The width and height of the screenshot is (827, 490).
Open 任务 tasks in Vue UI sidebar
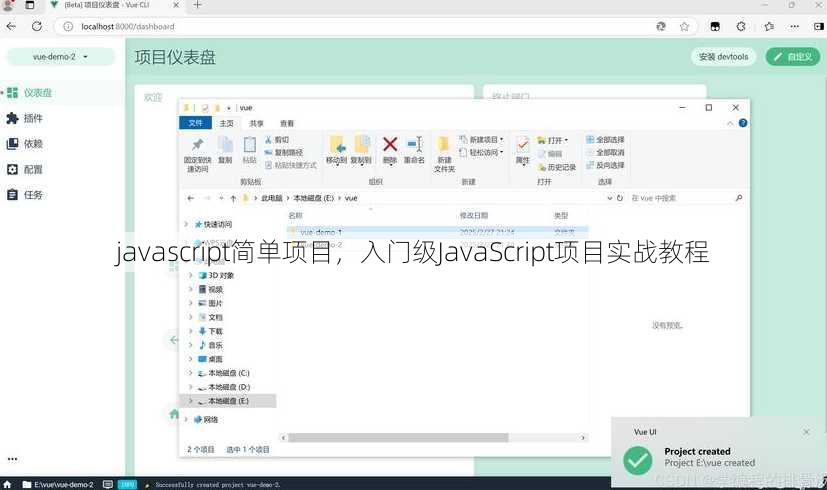pyautogui.click(x=62, y=195)
